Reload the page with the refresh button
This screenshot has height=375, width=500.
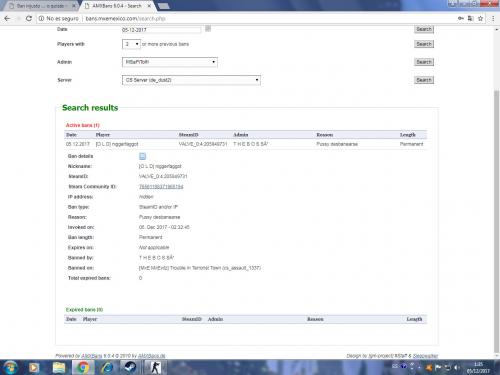pos(29,18)
